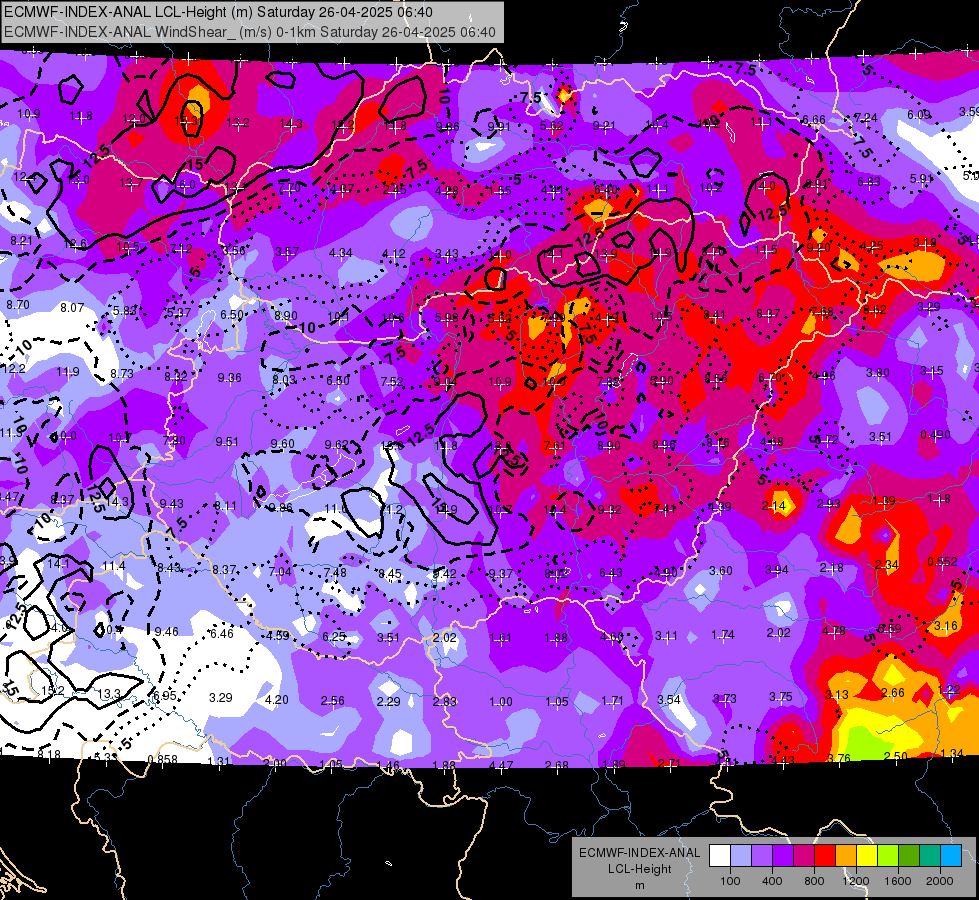This screenshot has width=979, height=900.
Task: Click the grid value 2.14
Action: [774, 505]
